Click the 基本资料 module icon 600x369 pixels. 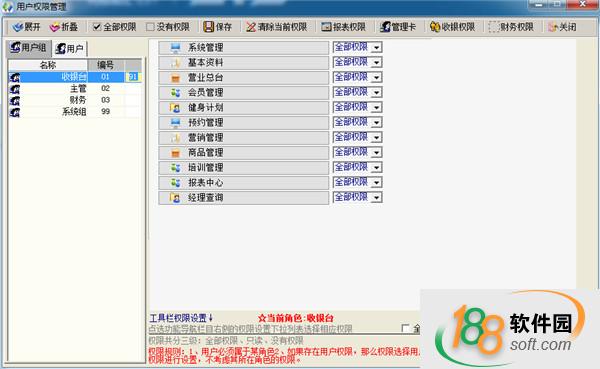pos(175,63)
